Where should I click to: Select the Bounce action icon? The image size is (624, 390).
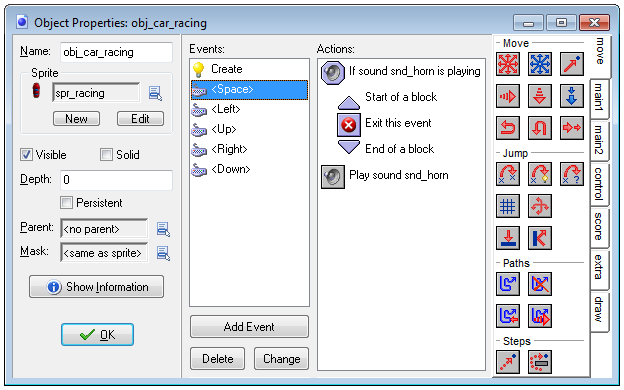(540, 238)
